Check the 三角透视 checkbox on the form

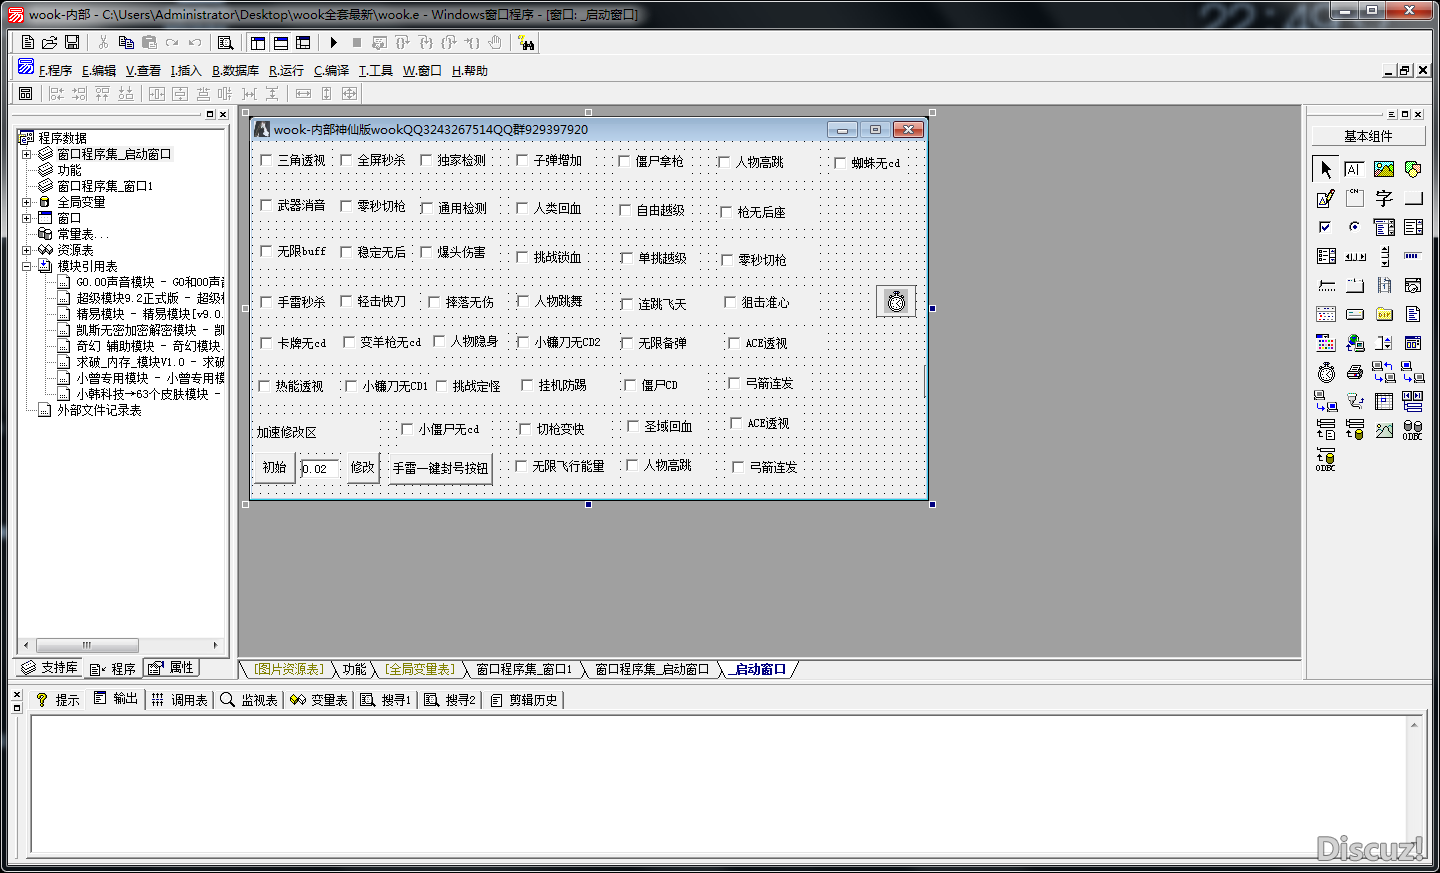(266, 160)
